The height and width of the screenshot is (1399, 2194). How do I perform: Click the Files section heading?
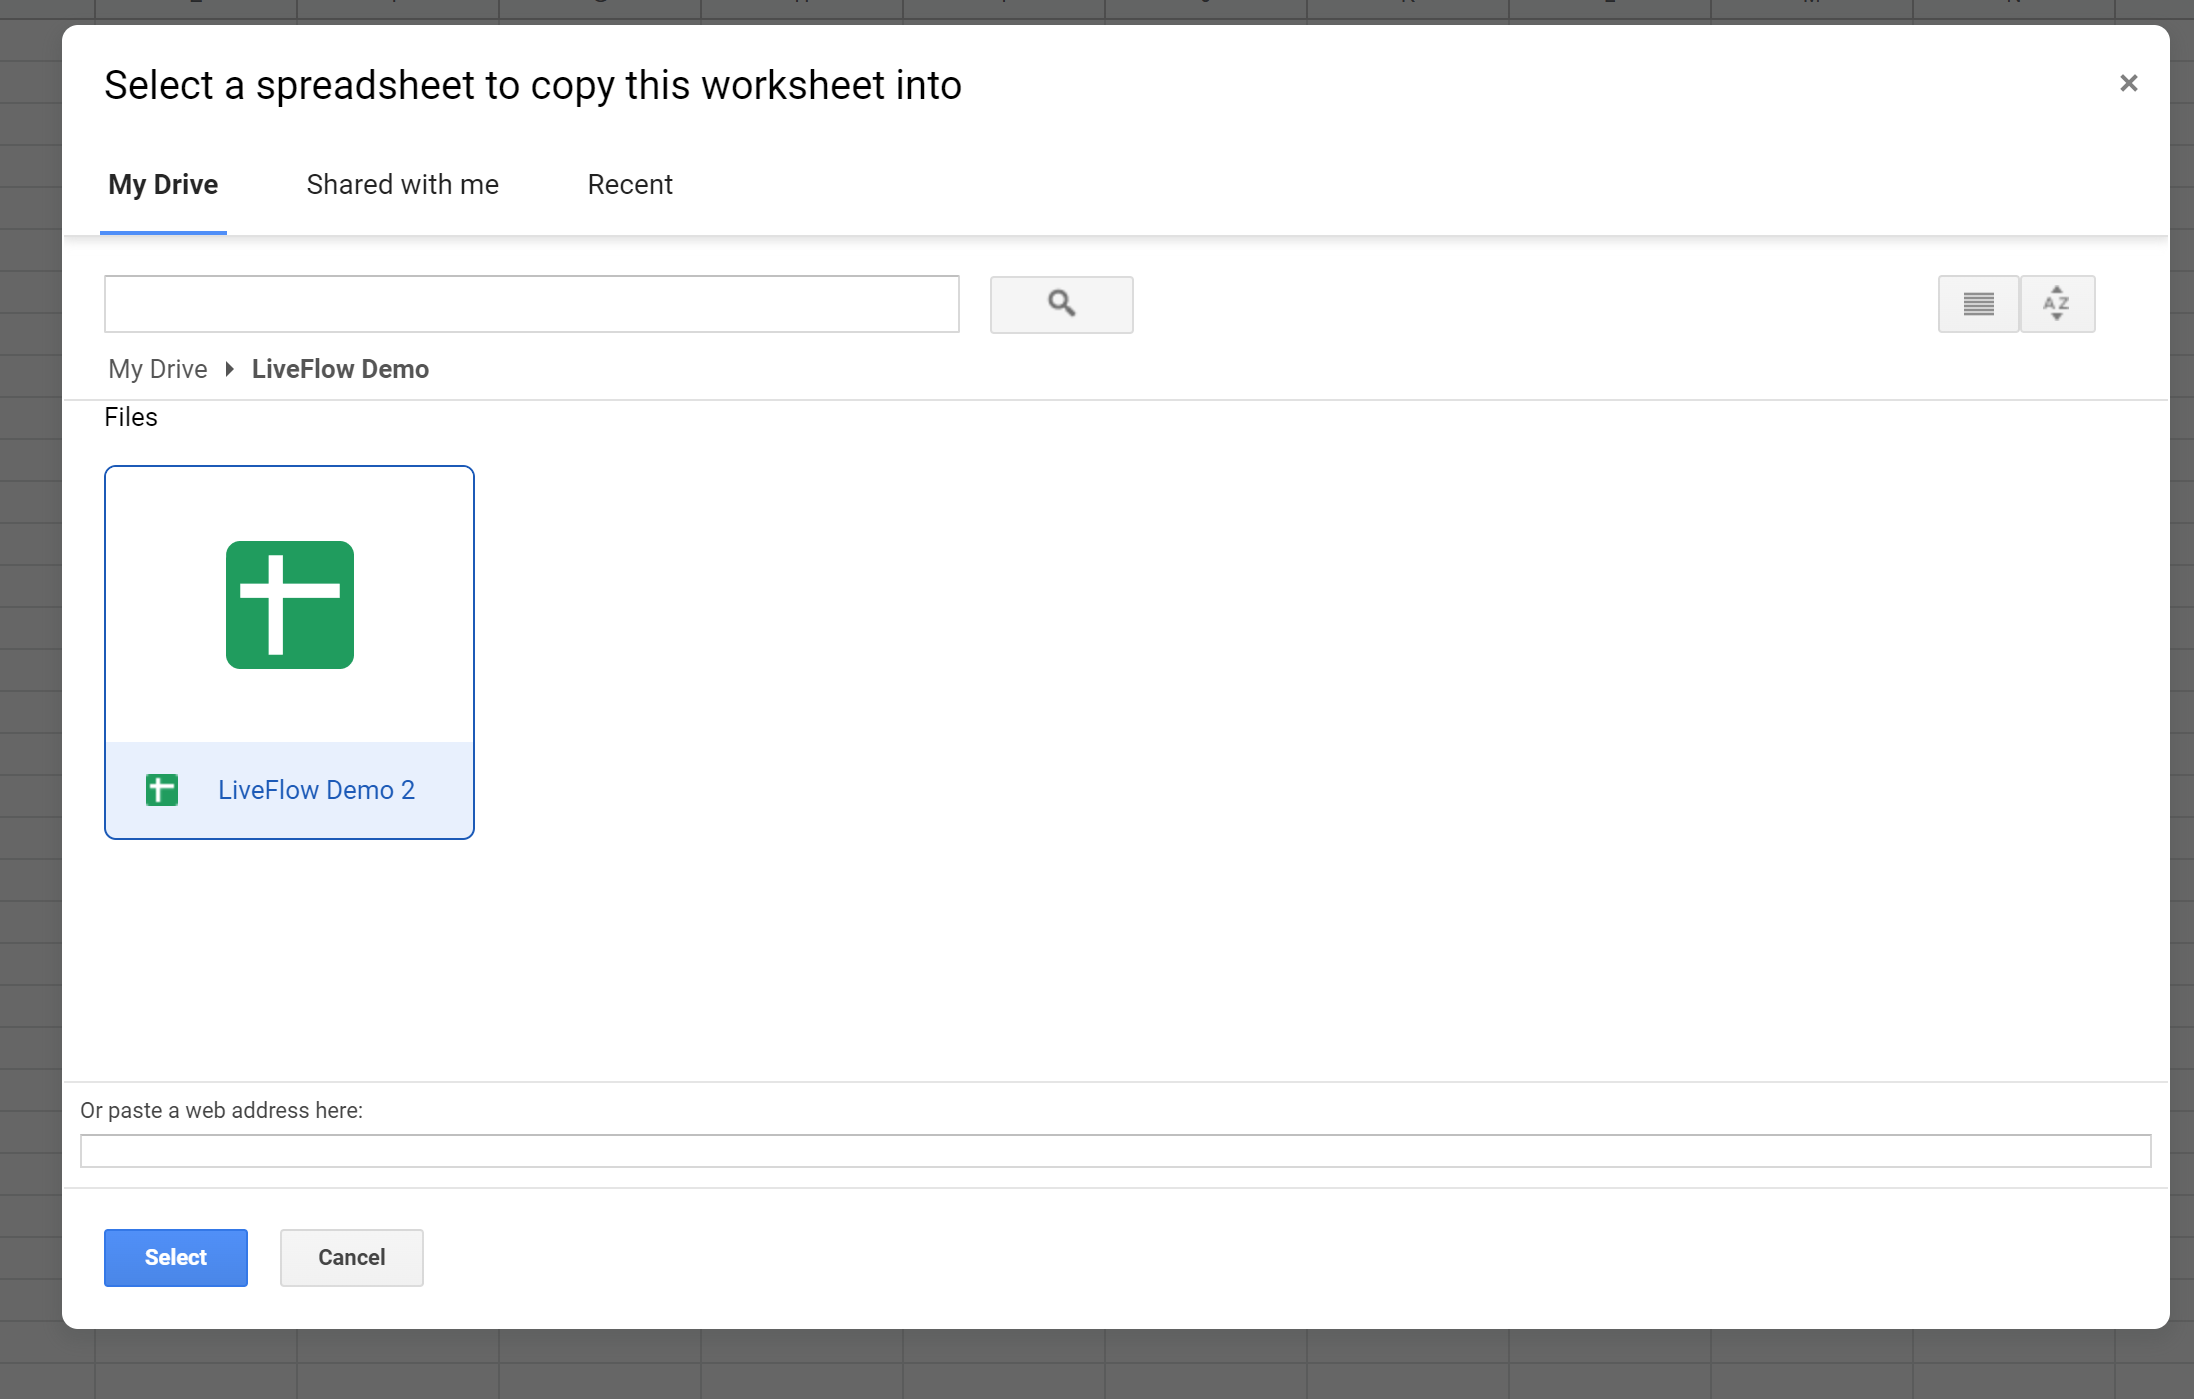point(131,417)
